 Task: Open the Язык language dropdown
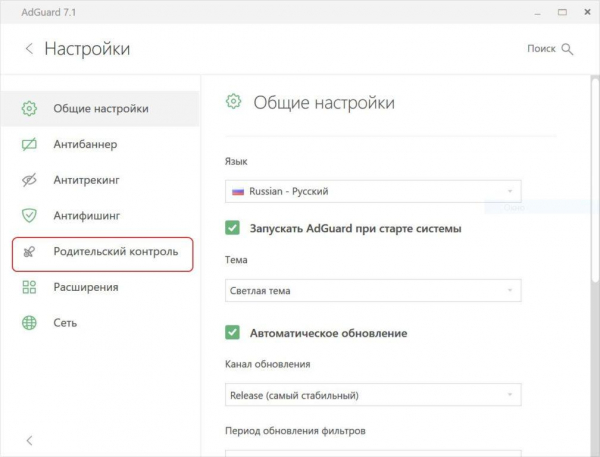click(x=373, y=191)
